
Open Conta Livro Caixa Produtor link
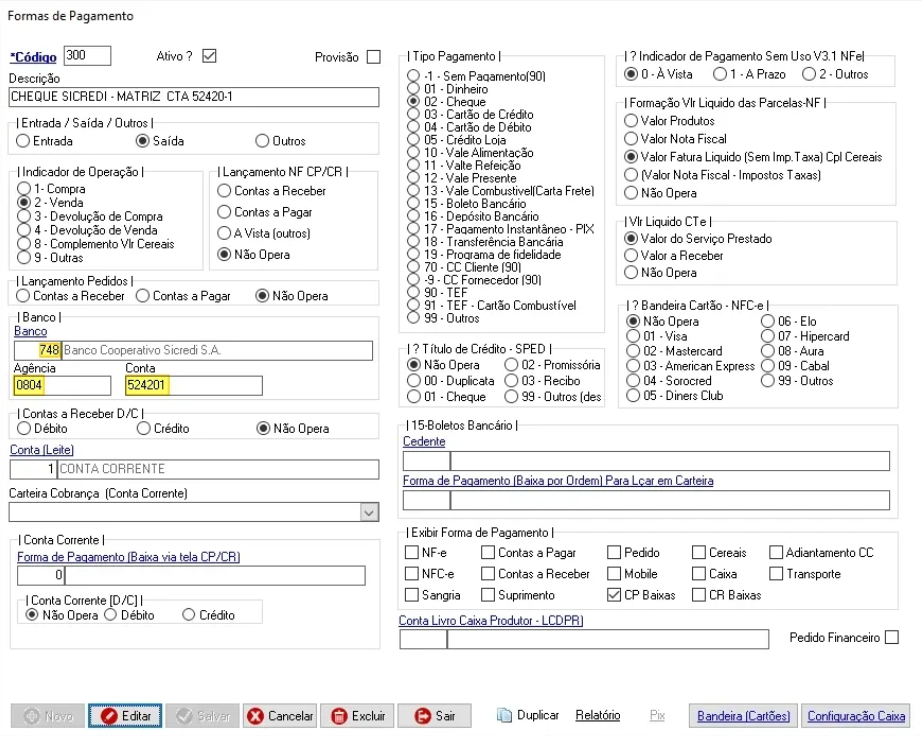click(491, 621)
